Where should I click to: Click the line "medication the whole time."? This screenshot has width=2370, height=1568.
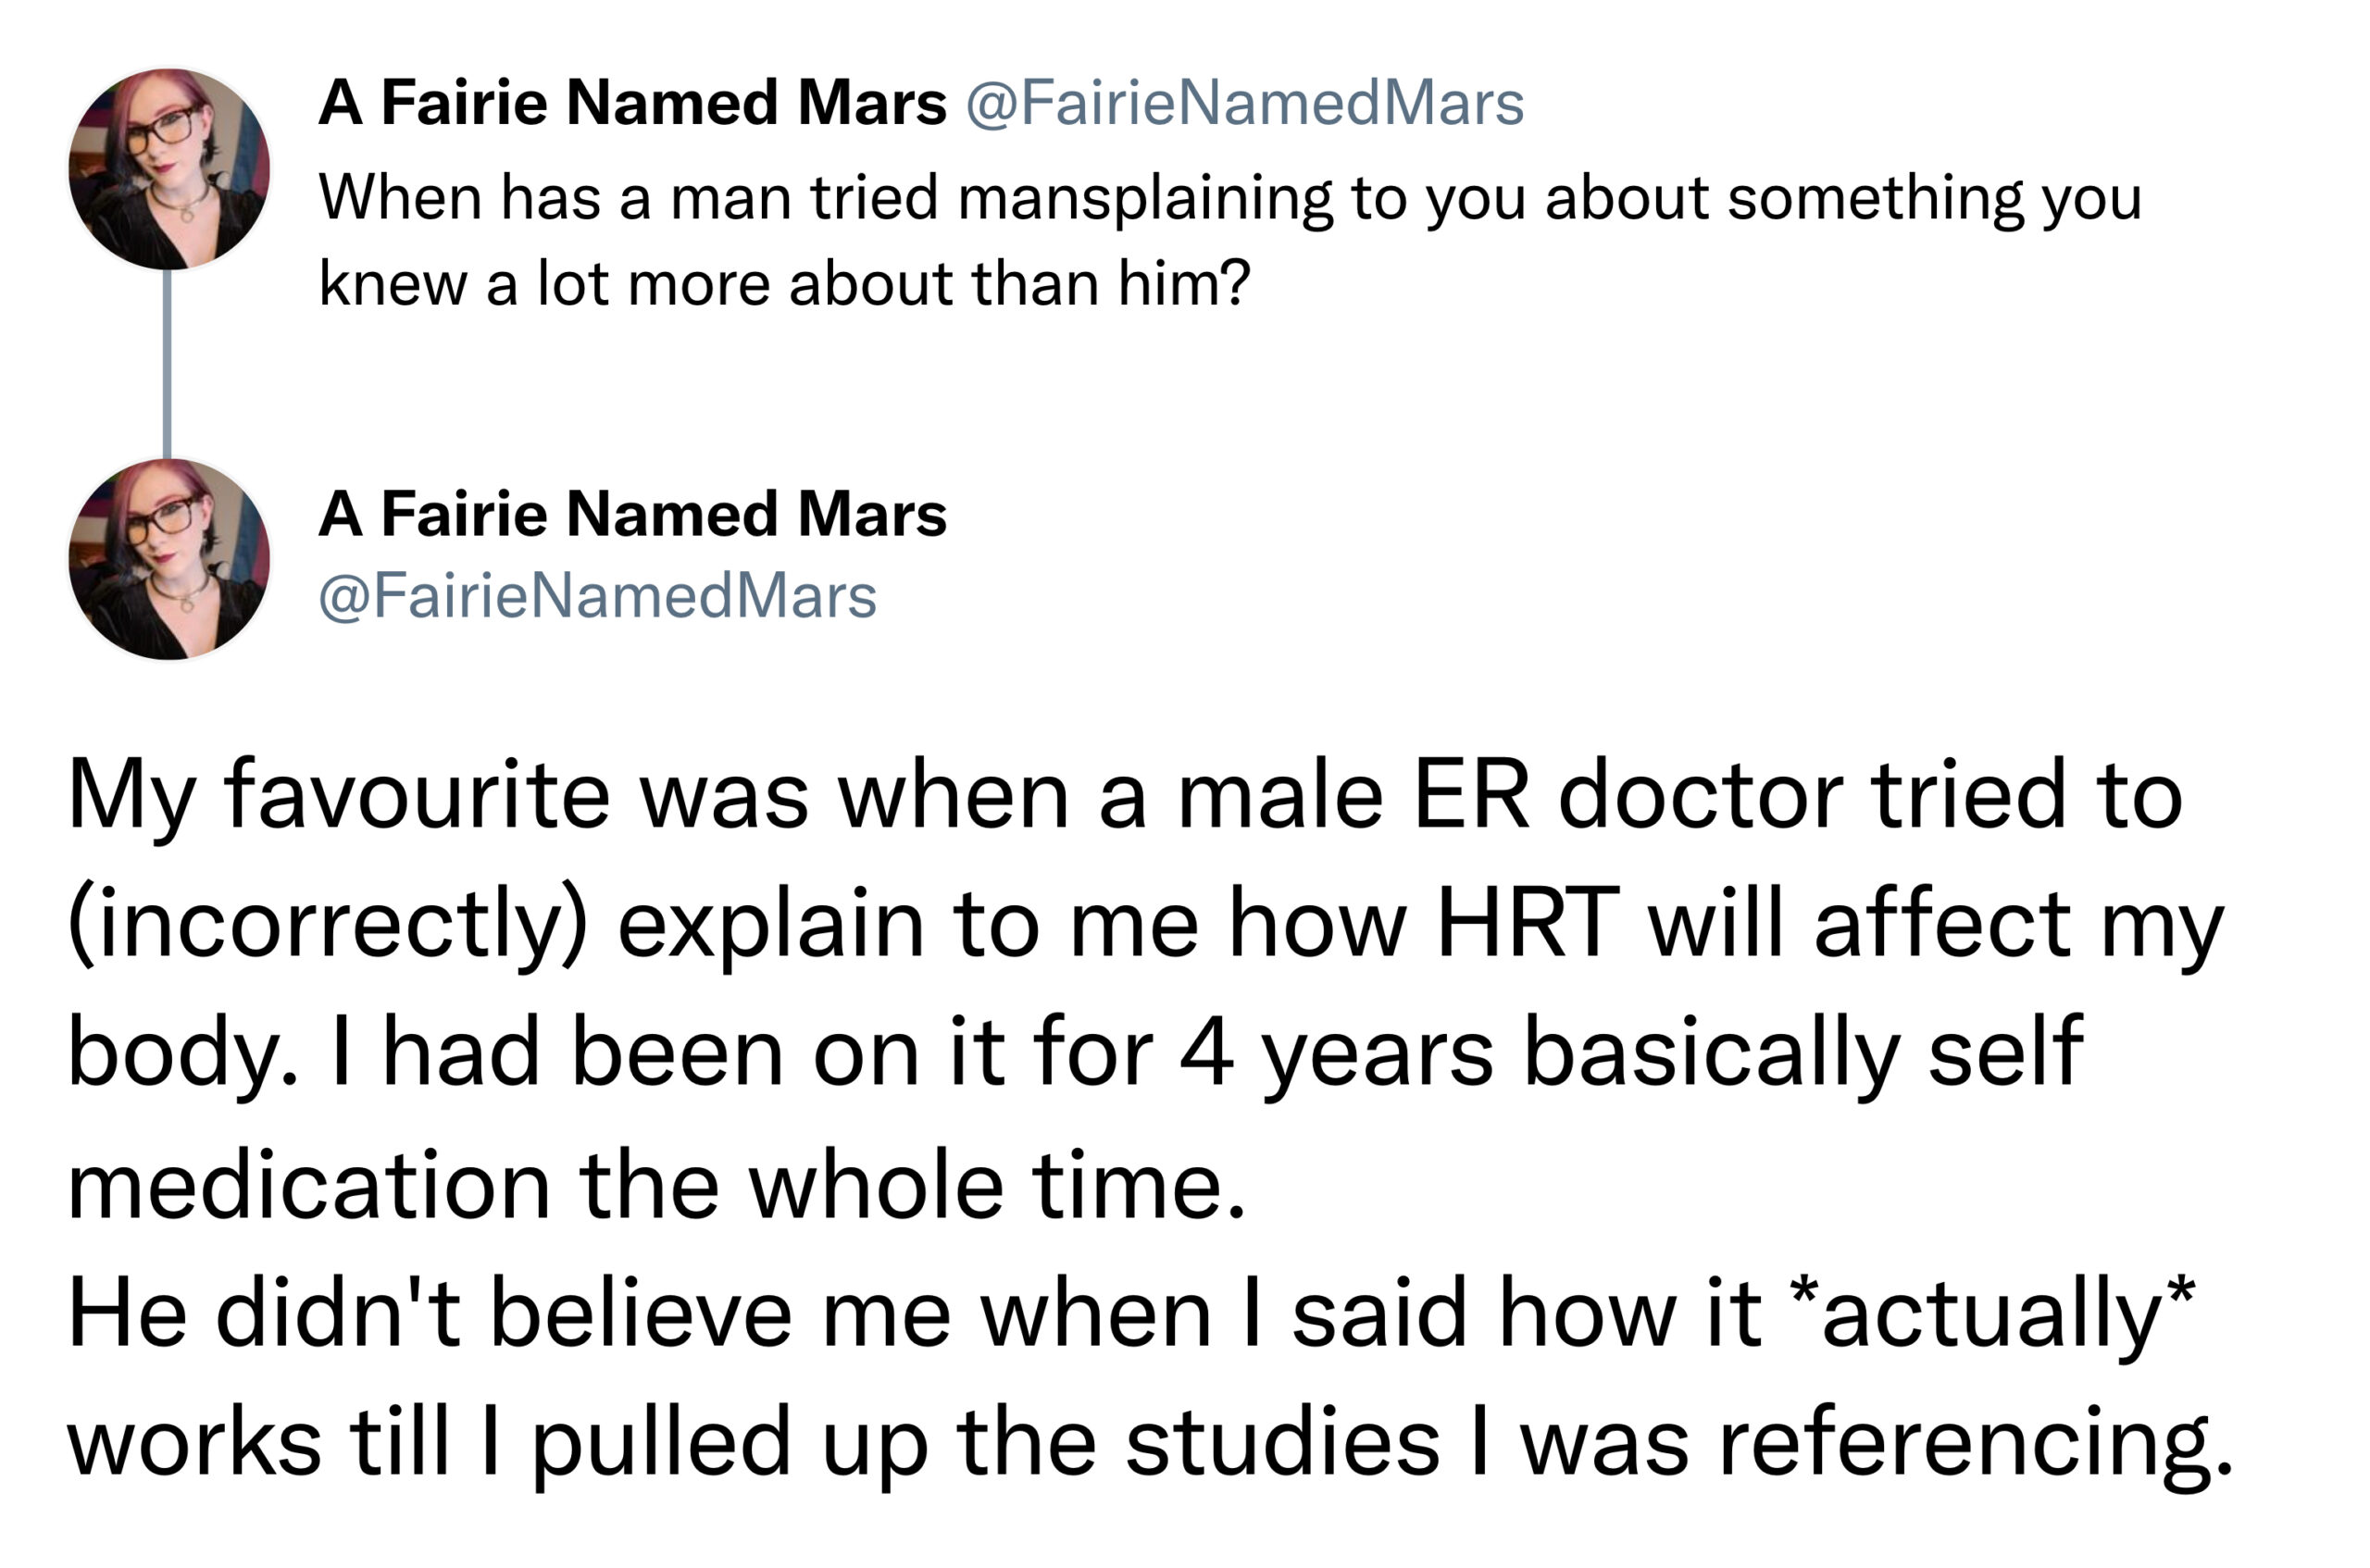(x=657, y=1185)
